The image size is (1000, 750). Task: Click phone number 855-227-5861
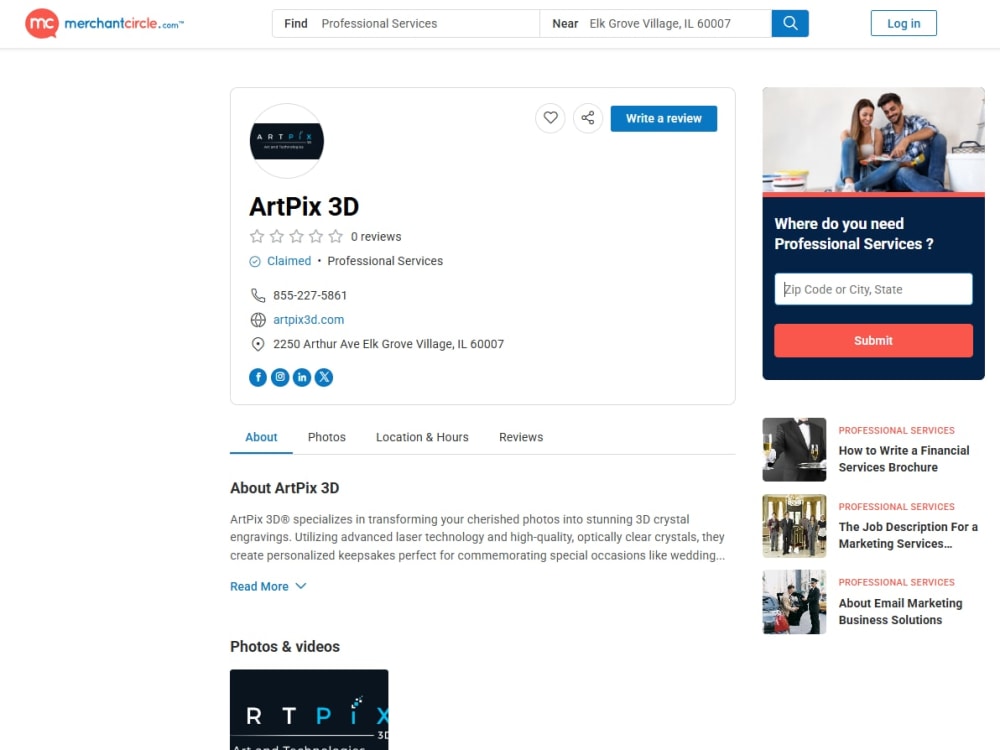click(310, 295)
